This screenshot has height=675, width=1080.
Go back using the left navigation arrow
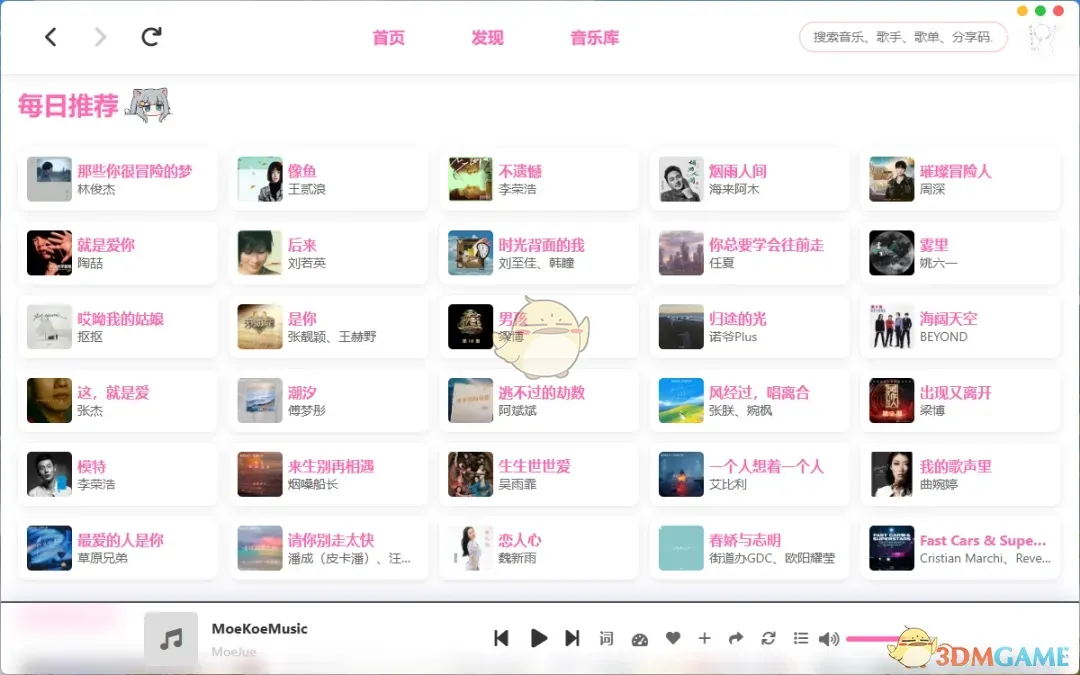(x=51, y=36)
